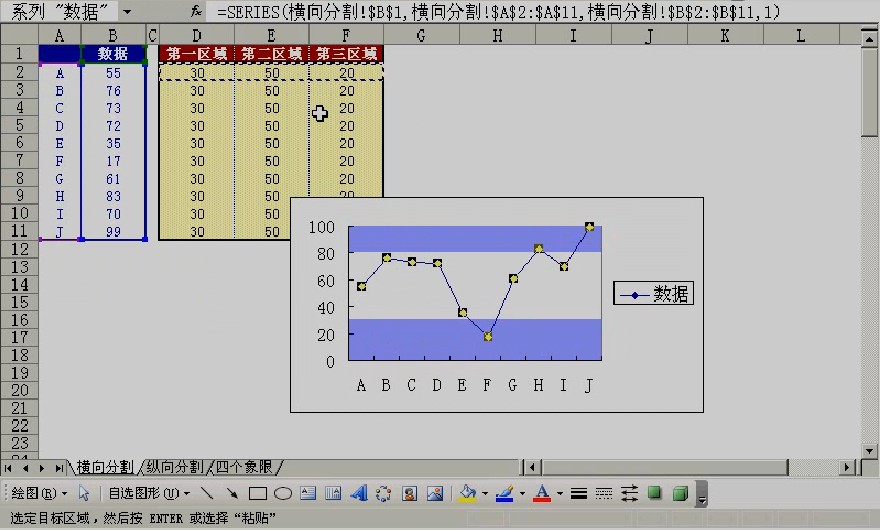Insert a Text Box from drawing toolbar

coord(308,494)
